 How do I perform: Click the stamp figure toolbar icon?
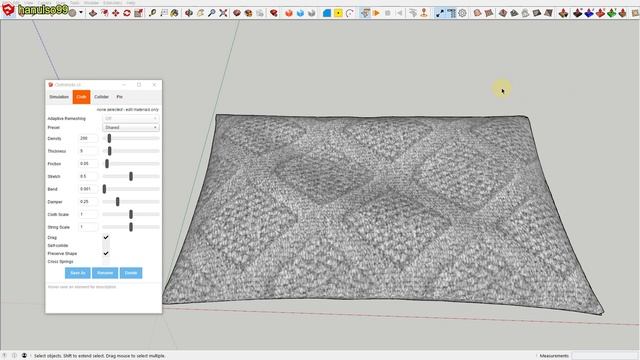424,13
